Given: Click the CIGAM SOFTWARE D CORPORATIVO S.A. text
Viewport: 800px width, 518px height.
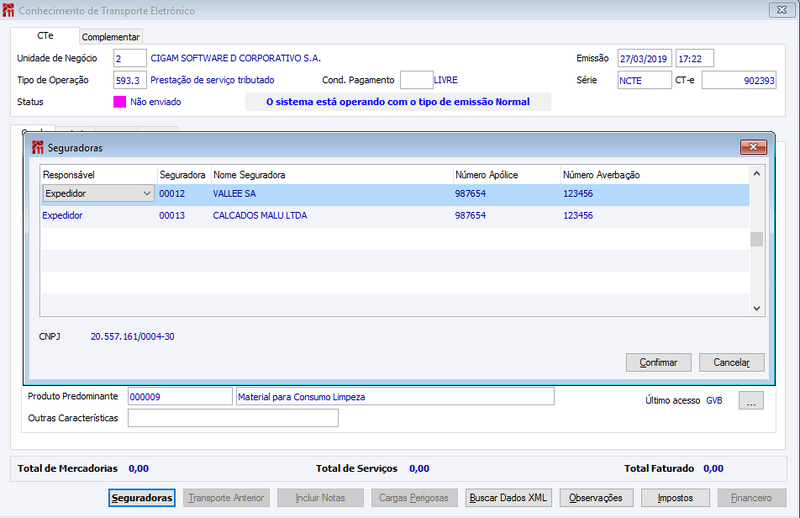Looking at the screenshot, I should 236,58.
